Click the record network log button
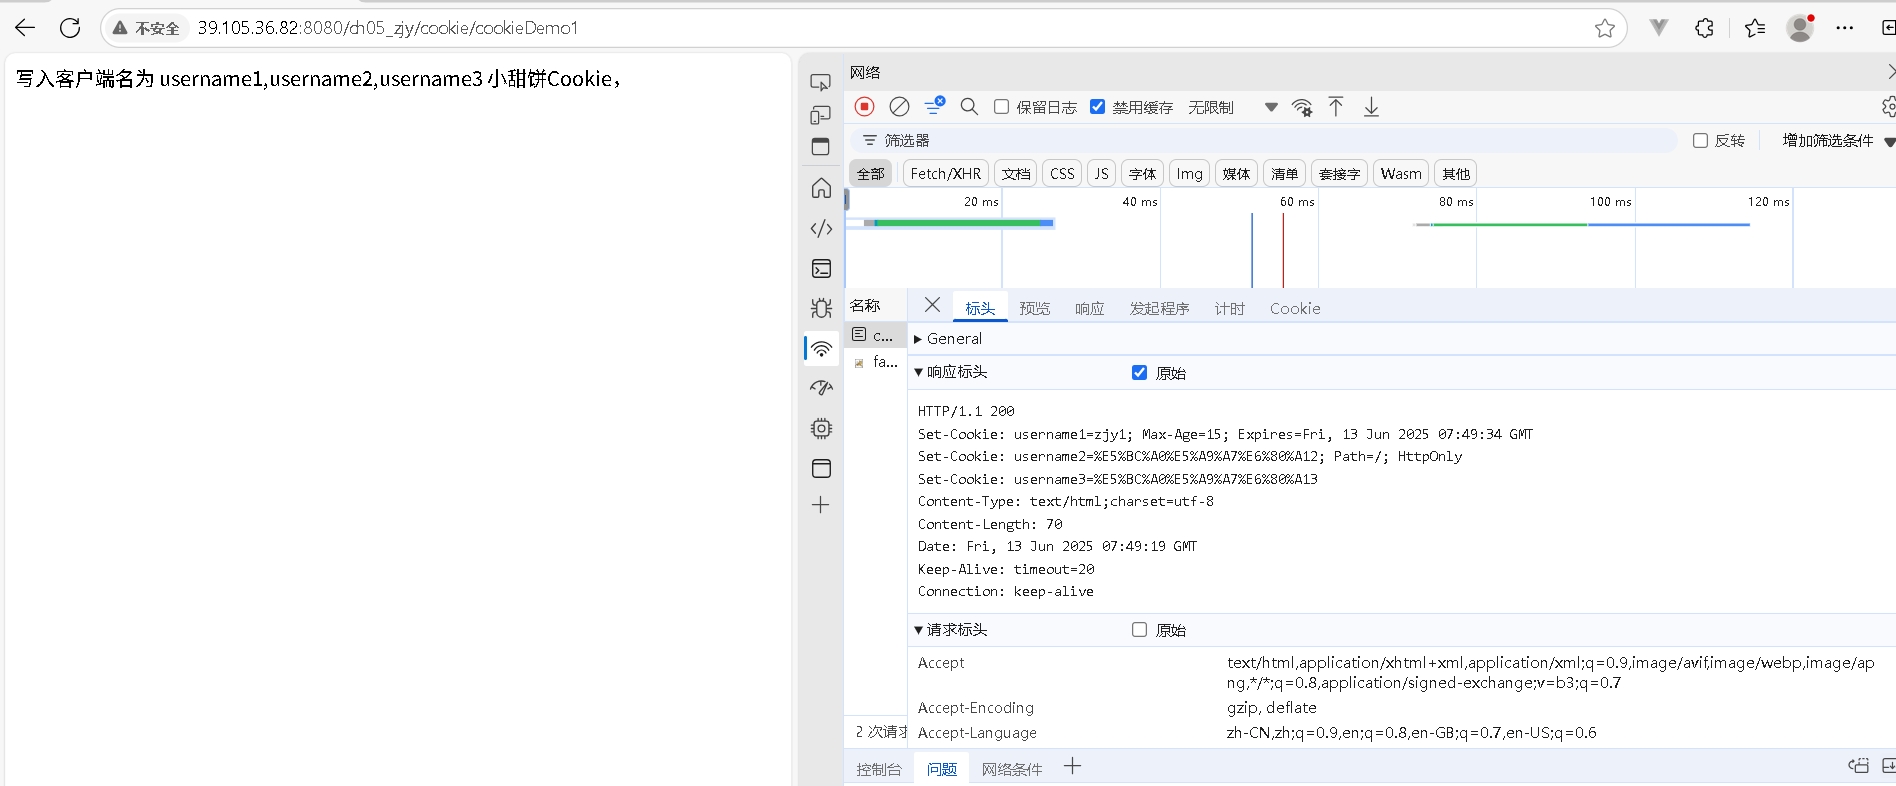This screenshot has width=1896, height=786. [x=865, y=107]
